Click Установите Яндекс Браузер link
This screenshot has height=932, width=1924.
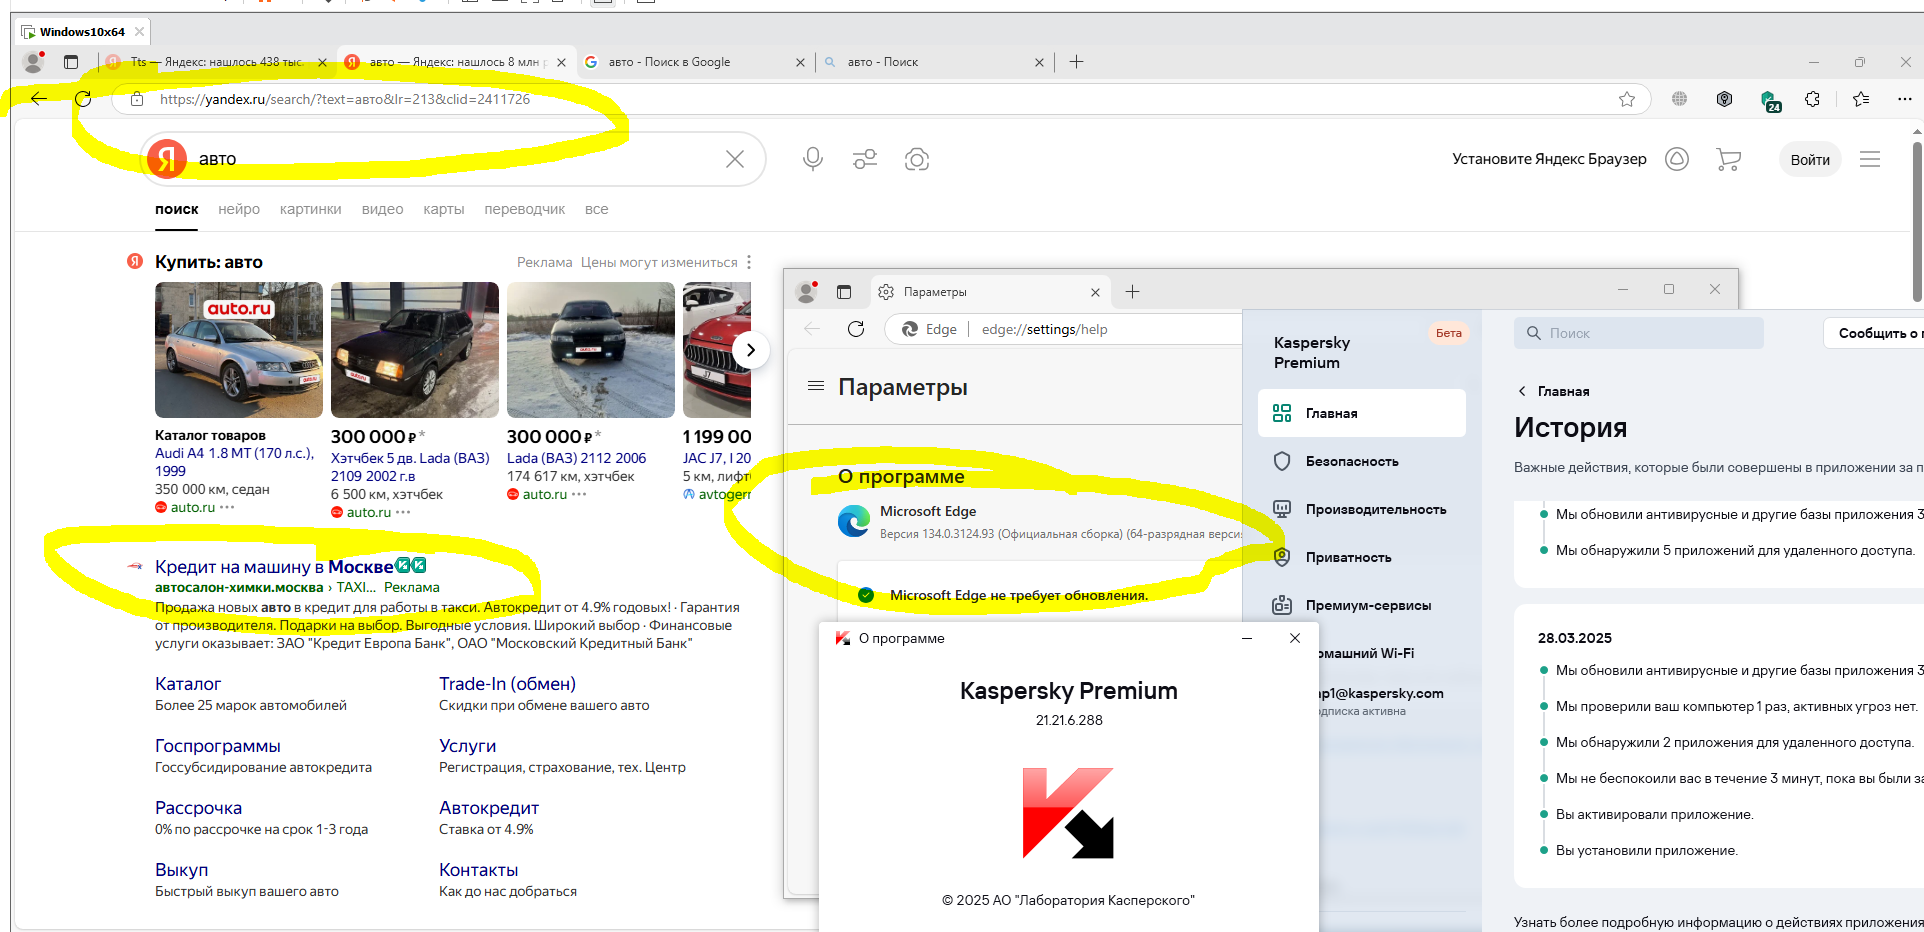1549,159
